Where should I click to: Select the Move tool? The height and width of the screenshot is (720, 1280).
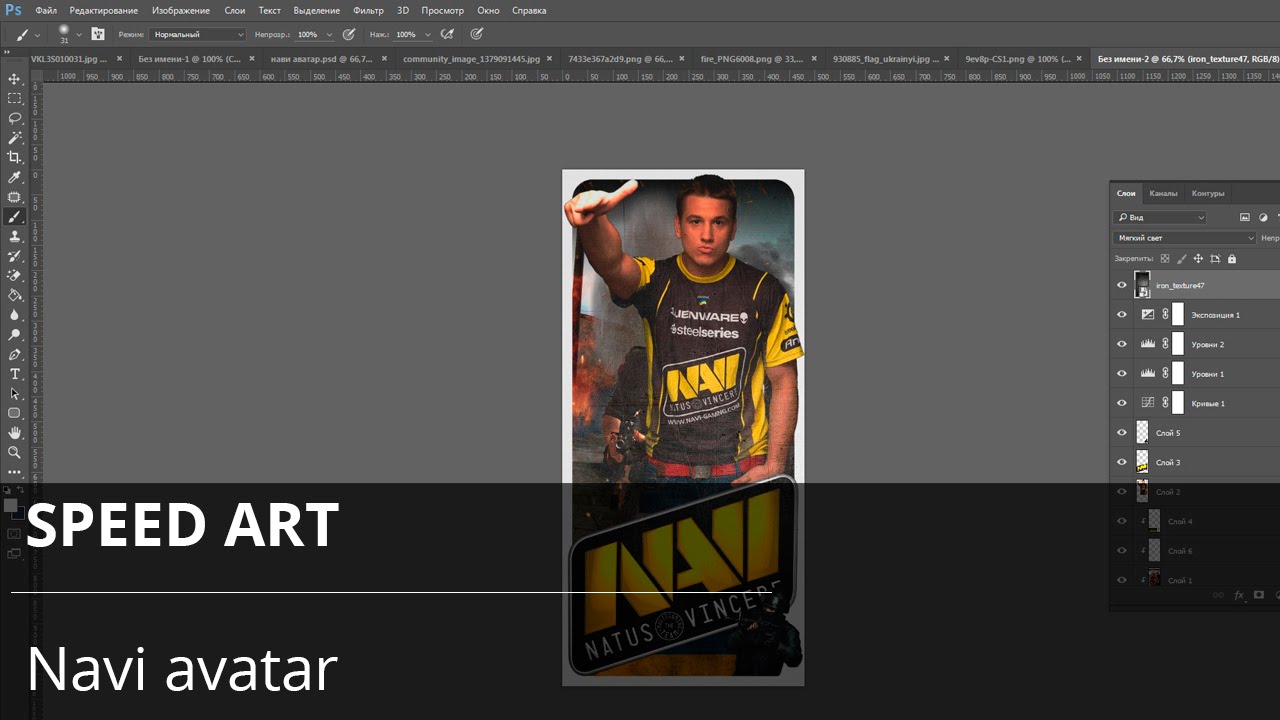point(14,79)
